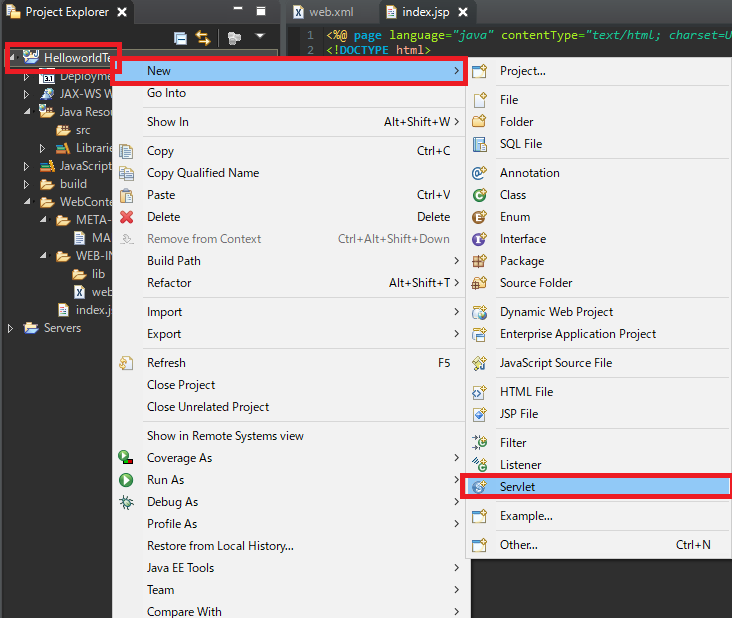Open the Show In submenu

(289, 122)
